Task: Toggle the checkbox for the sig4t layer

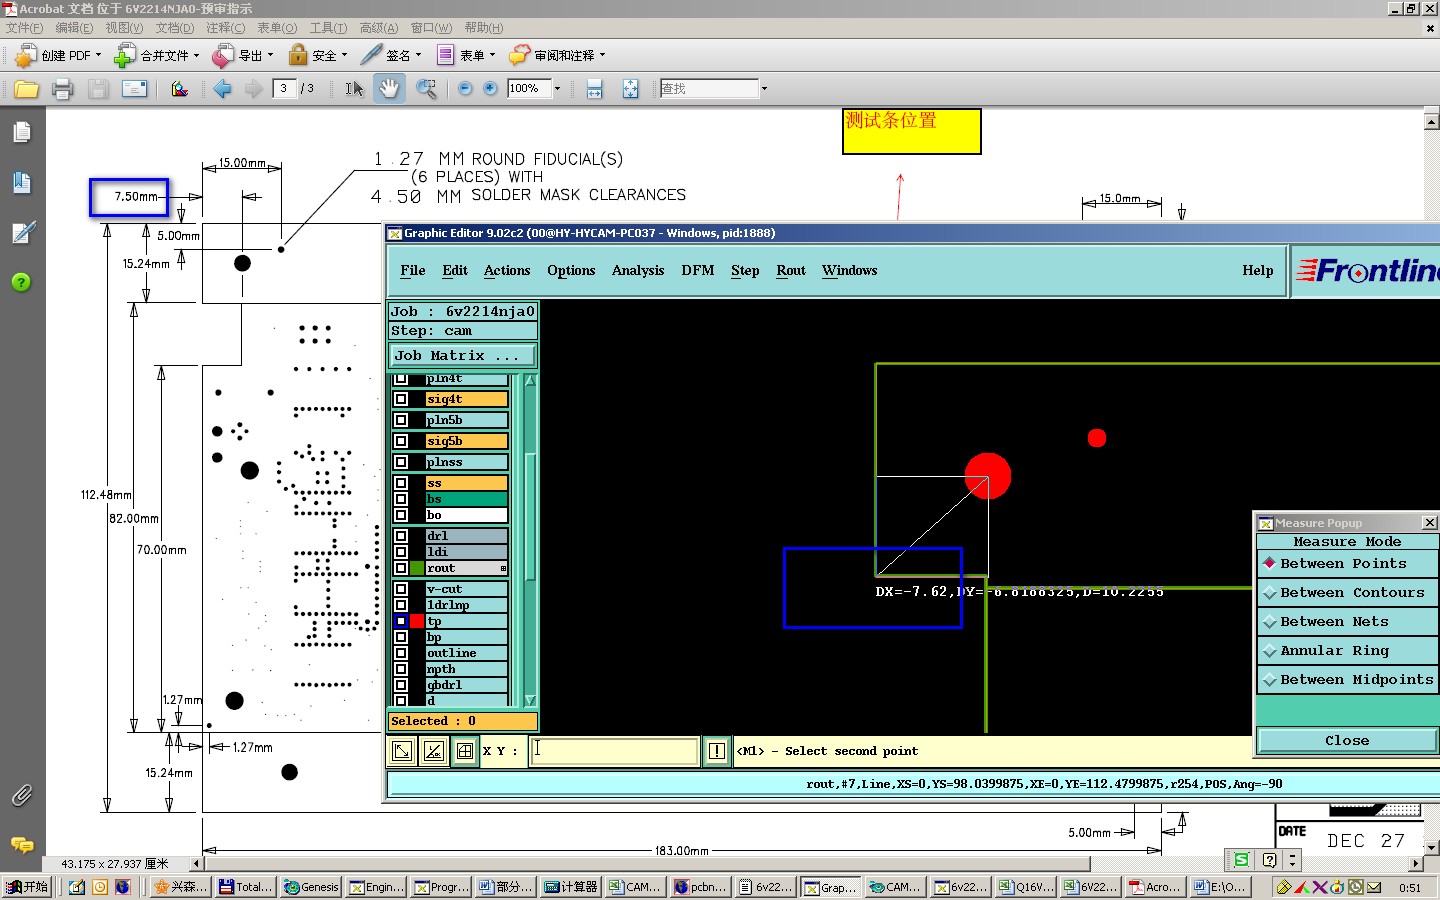Action: (x=401, y=399)
